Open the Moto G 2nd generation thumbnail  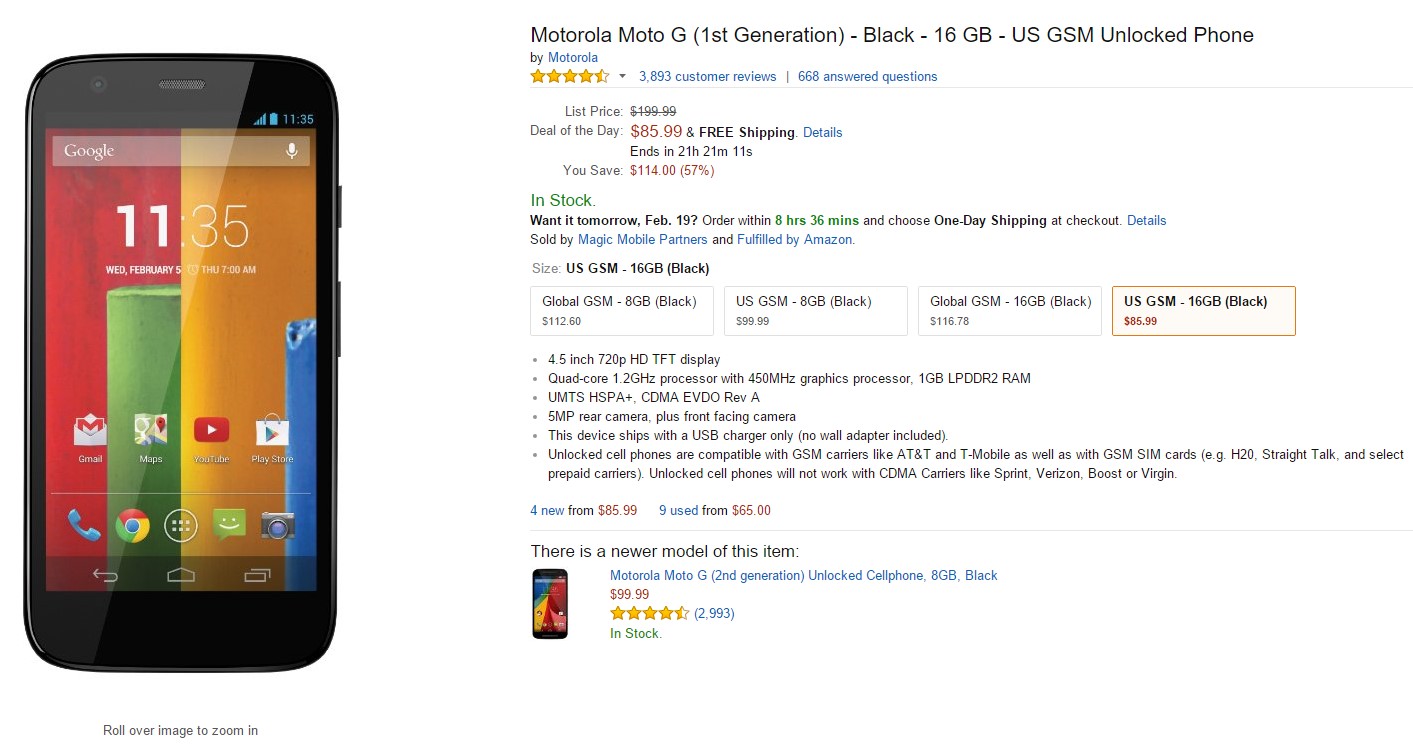[550, 603]
